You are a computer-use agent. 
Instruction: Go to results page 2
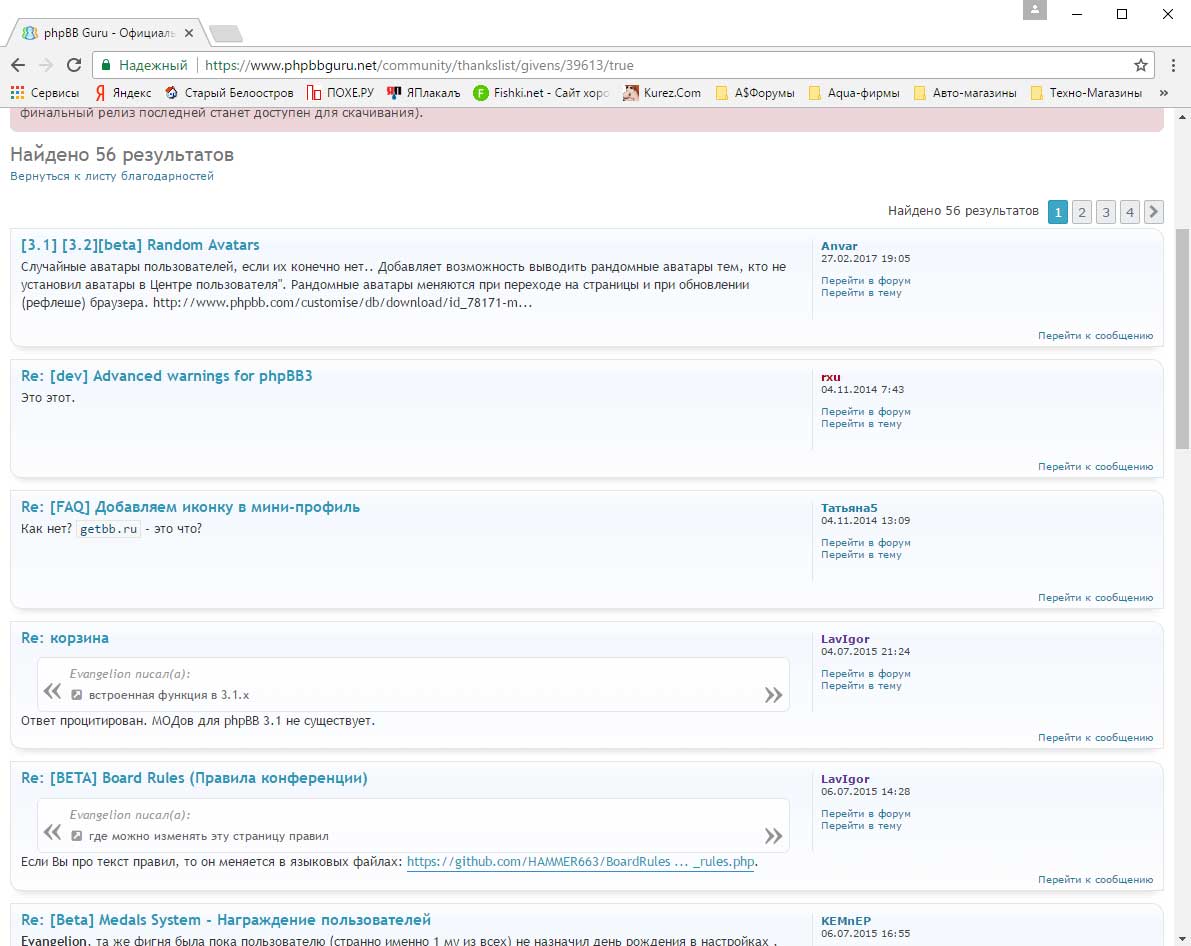pos(1081,212)
